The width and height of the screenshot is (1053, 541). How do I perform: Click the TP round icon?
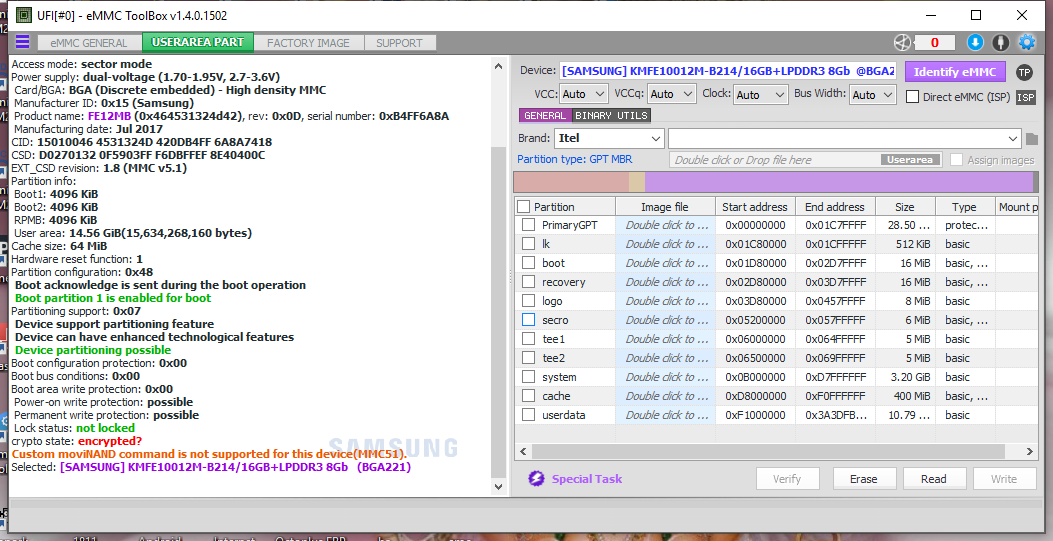(x=1024, y=72)
